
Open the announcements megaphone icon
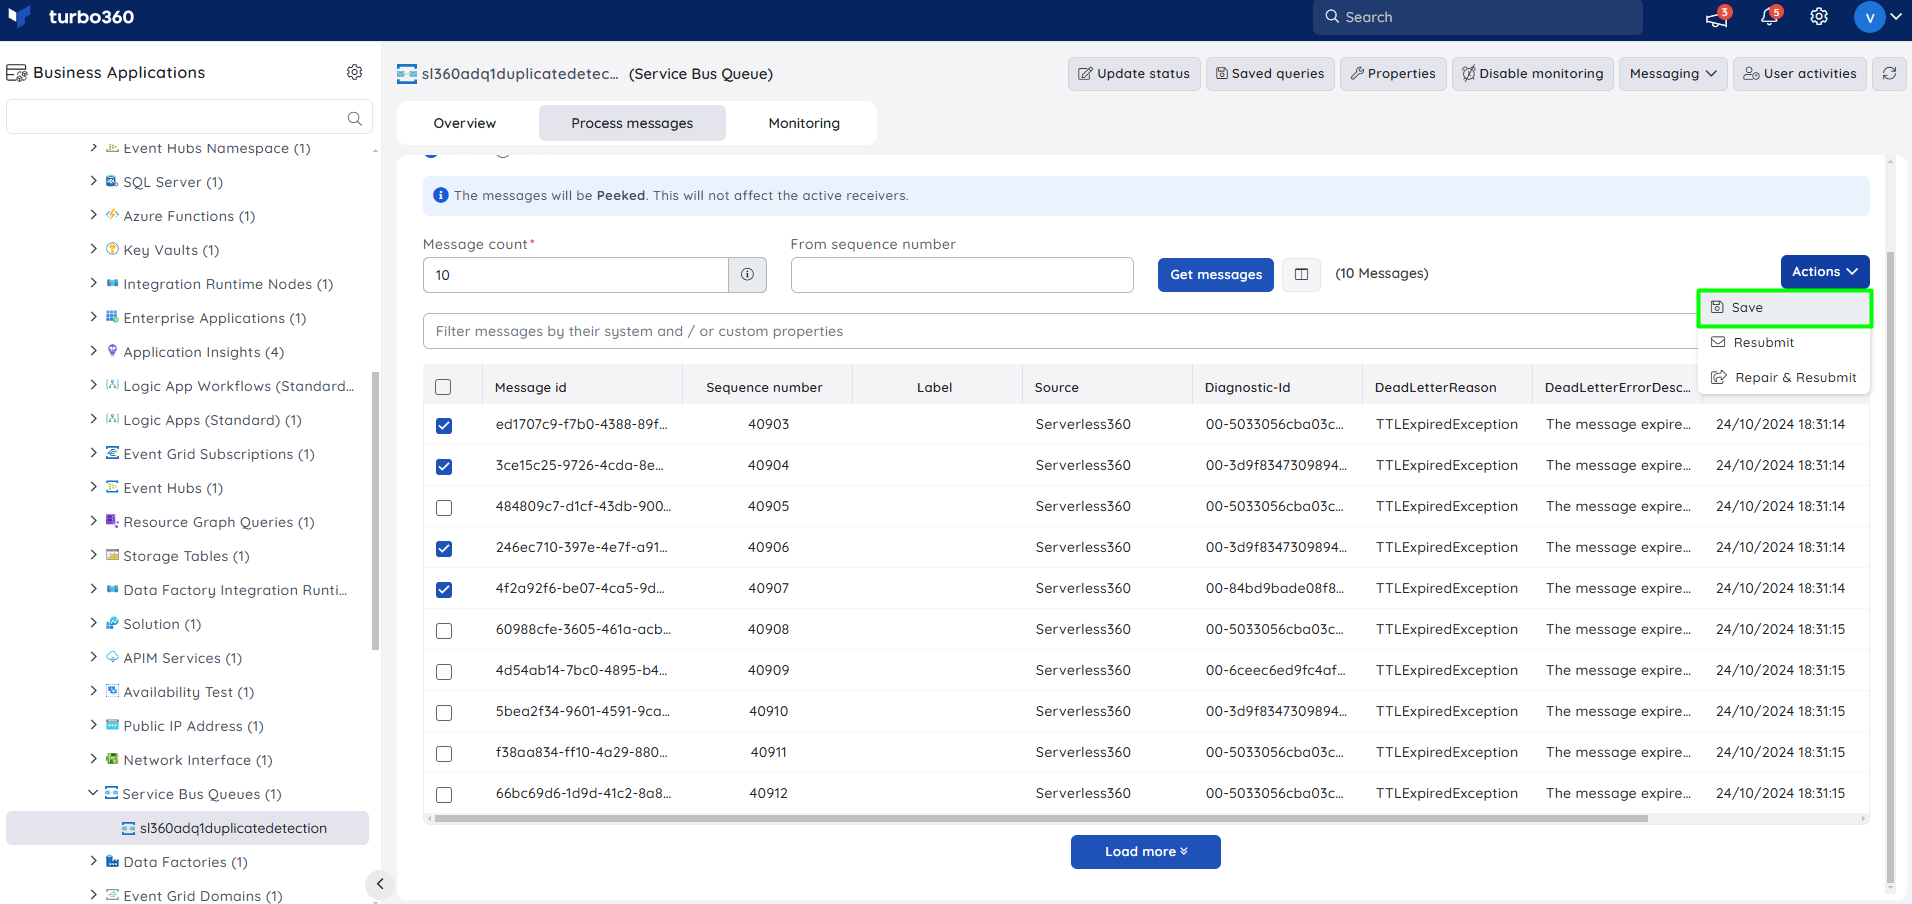pyautogui.click(x=1717, y=17)
